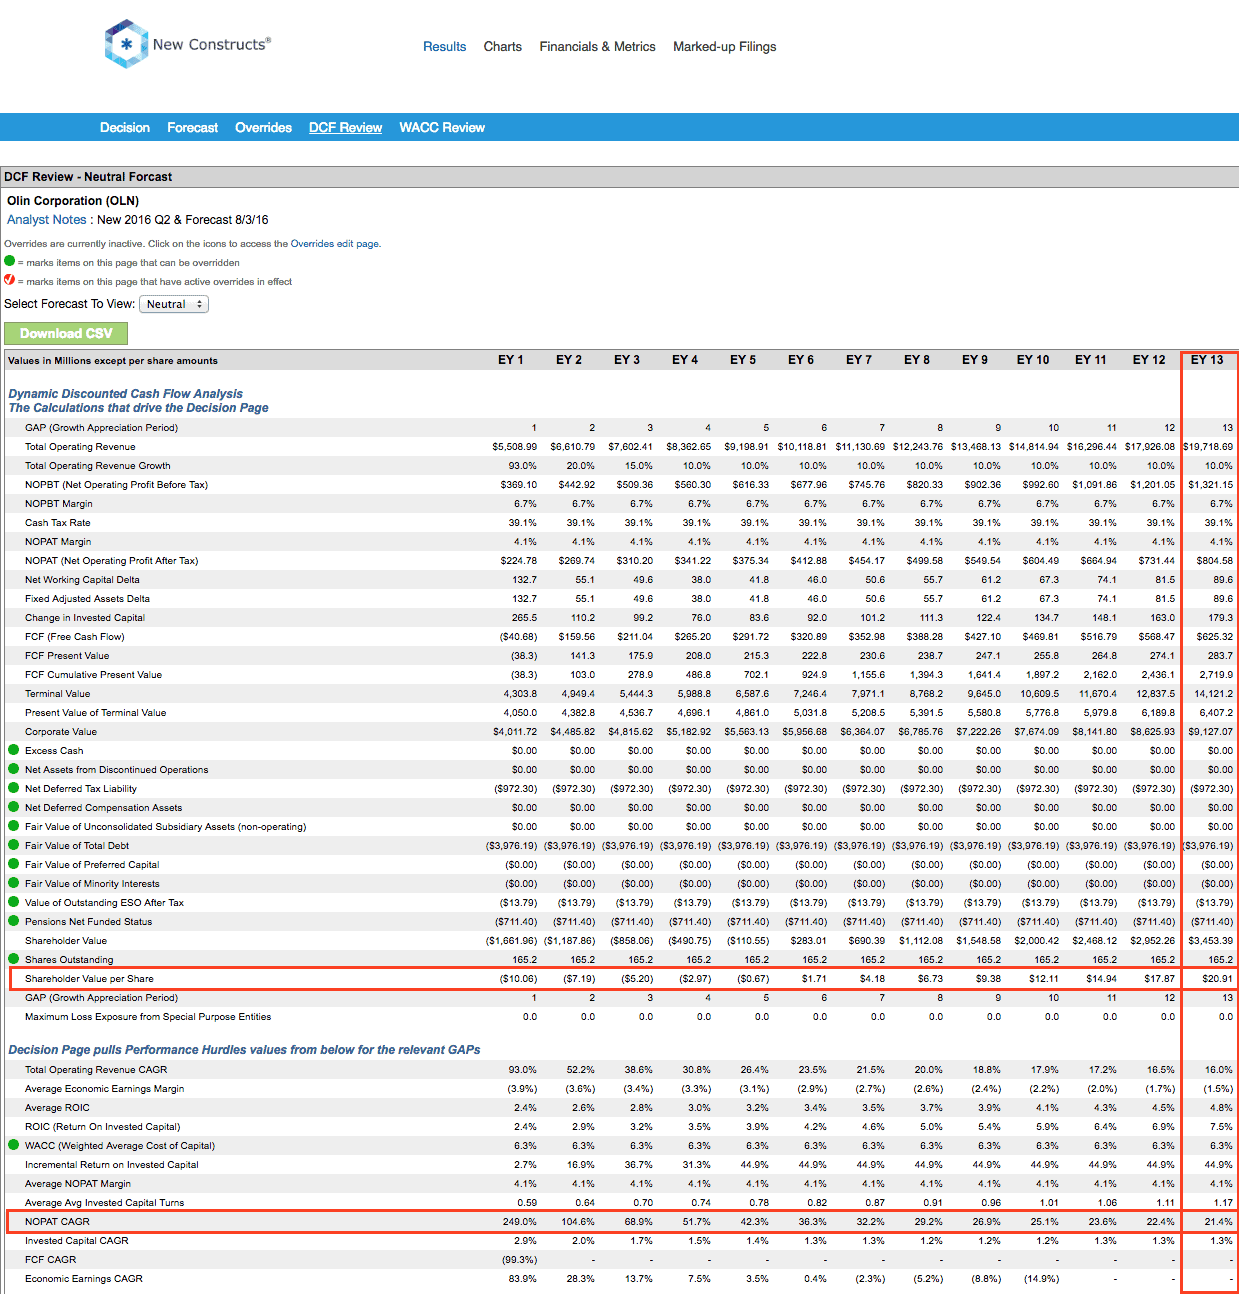Click the NOPBT Margin row label

(59, 504)
